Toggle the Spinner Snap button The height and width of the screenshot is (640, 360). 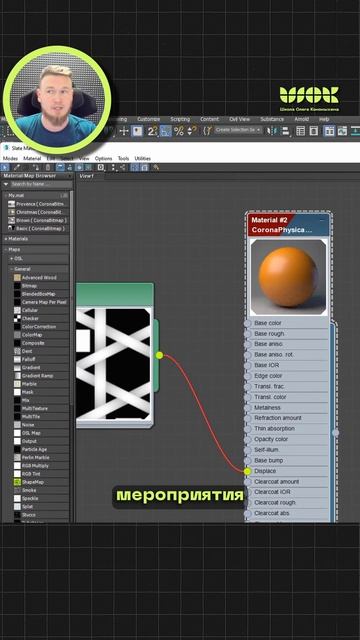(192, 131)
